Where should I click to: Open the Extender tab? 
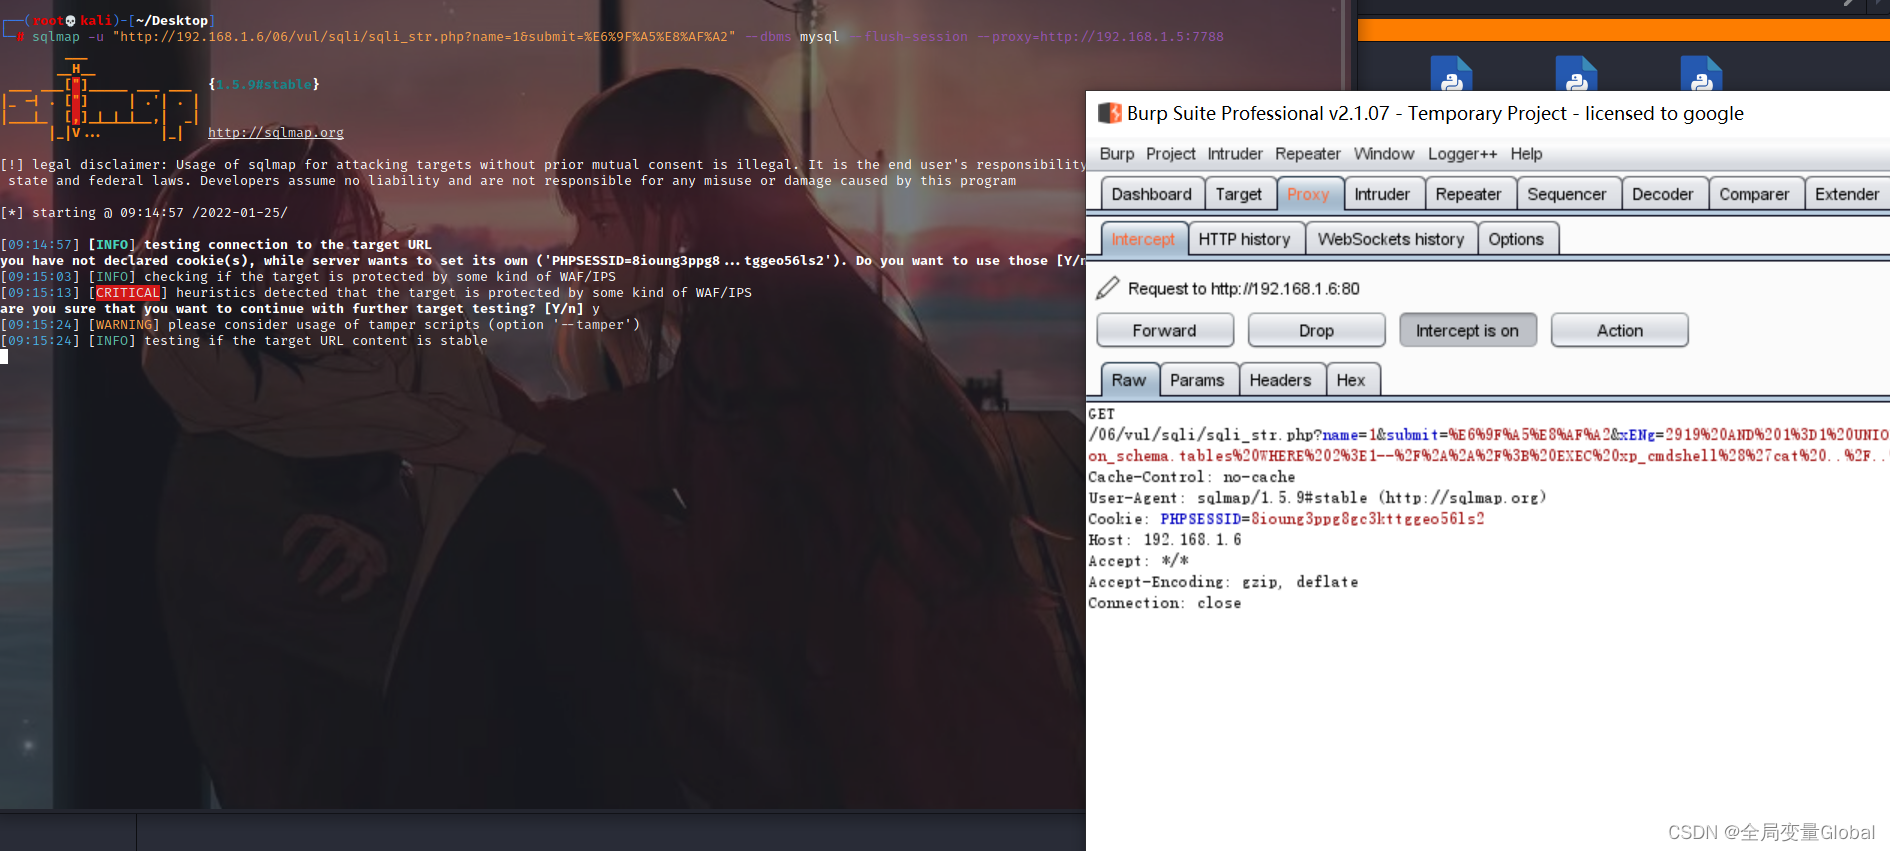[1846, 194]
